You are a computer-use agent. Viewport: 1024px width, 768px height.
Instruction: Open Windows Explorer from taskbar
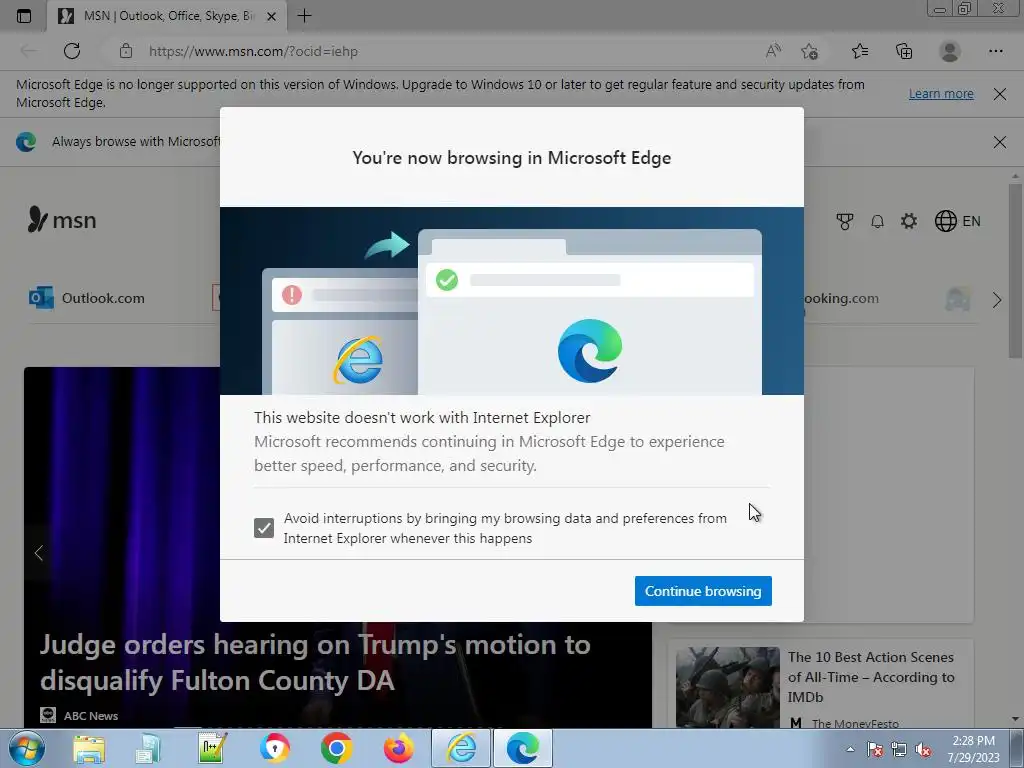point(89,748)
